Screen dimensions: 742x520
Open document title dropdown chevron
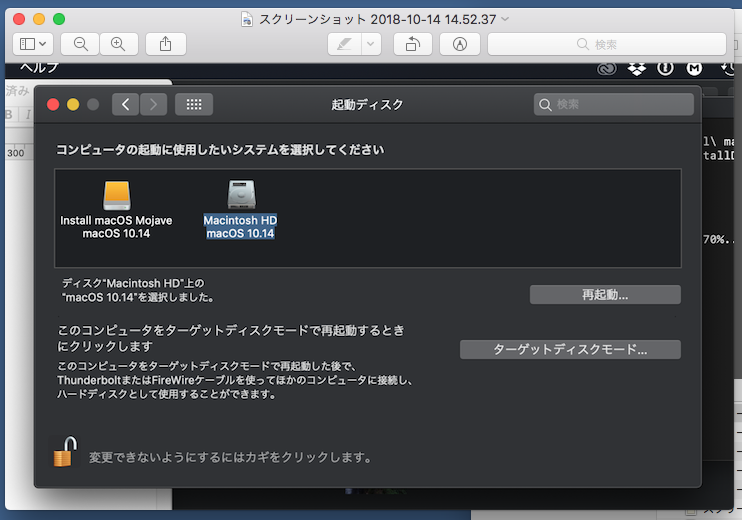click(505, 19)
